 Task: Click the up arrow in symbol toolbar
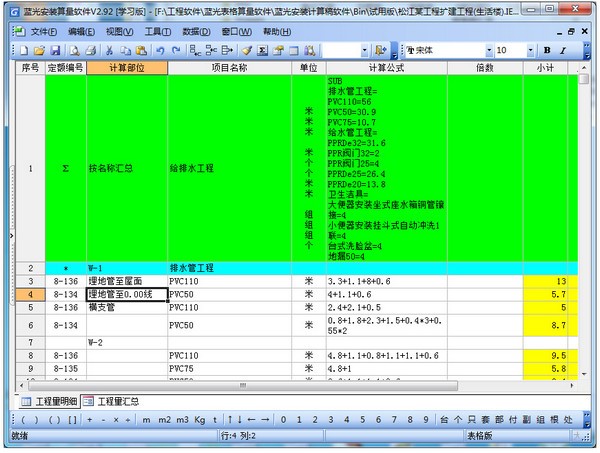(x=230, y=420)
